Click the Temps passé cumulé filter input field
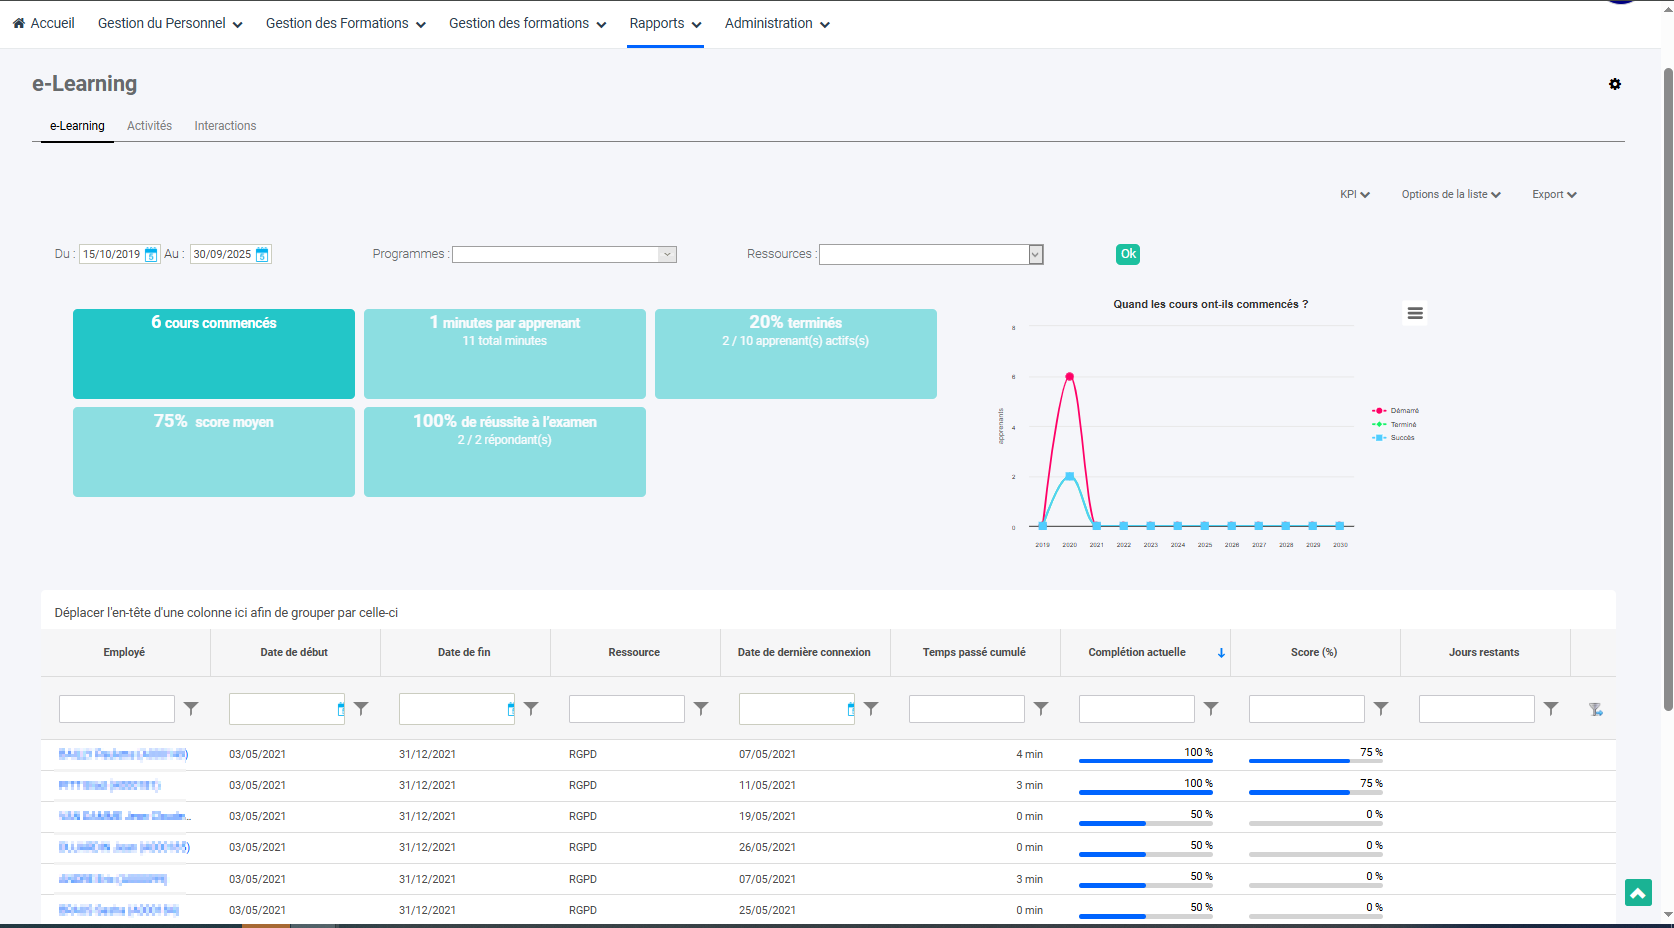 pos(966,709)
